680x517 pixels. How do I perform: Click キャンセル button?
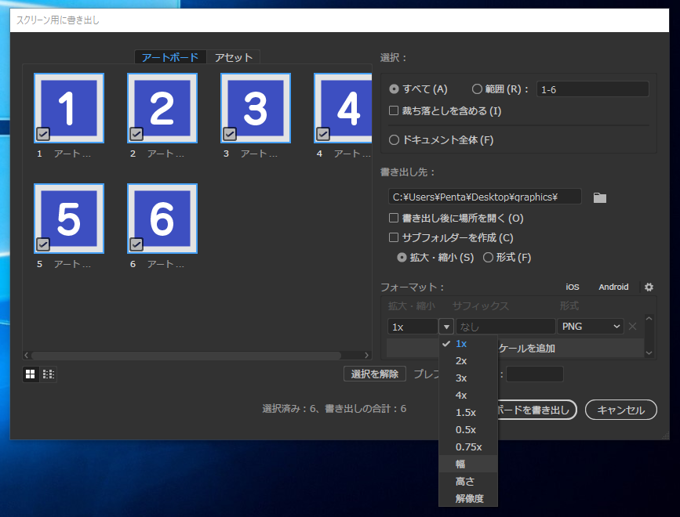point(621,410)
